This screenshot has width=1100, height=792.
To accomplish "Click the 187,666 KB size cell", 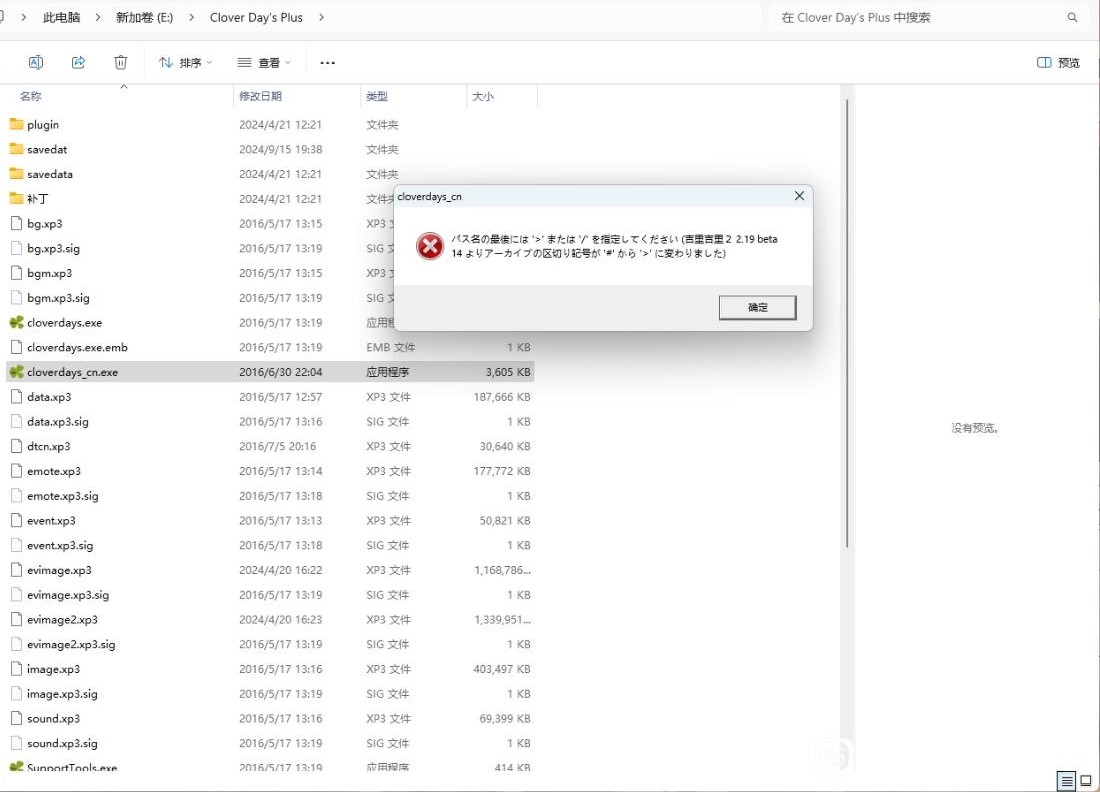I will [502, 396].
